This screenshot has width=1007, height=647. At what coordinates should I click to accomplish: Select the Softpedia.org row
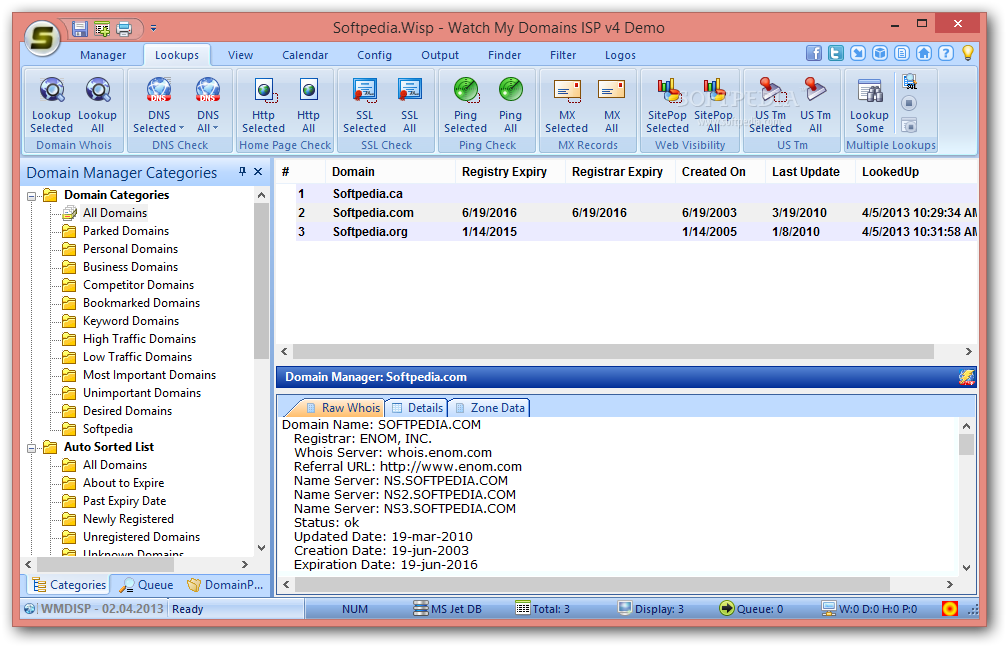[x=636, y=232]
